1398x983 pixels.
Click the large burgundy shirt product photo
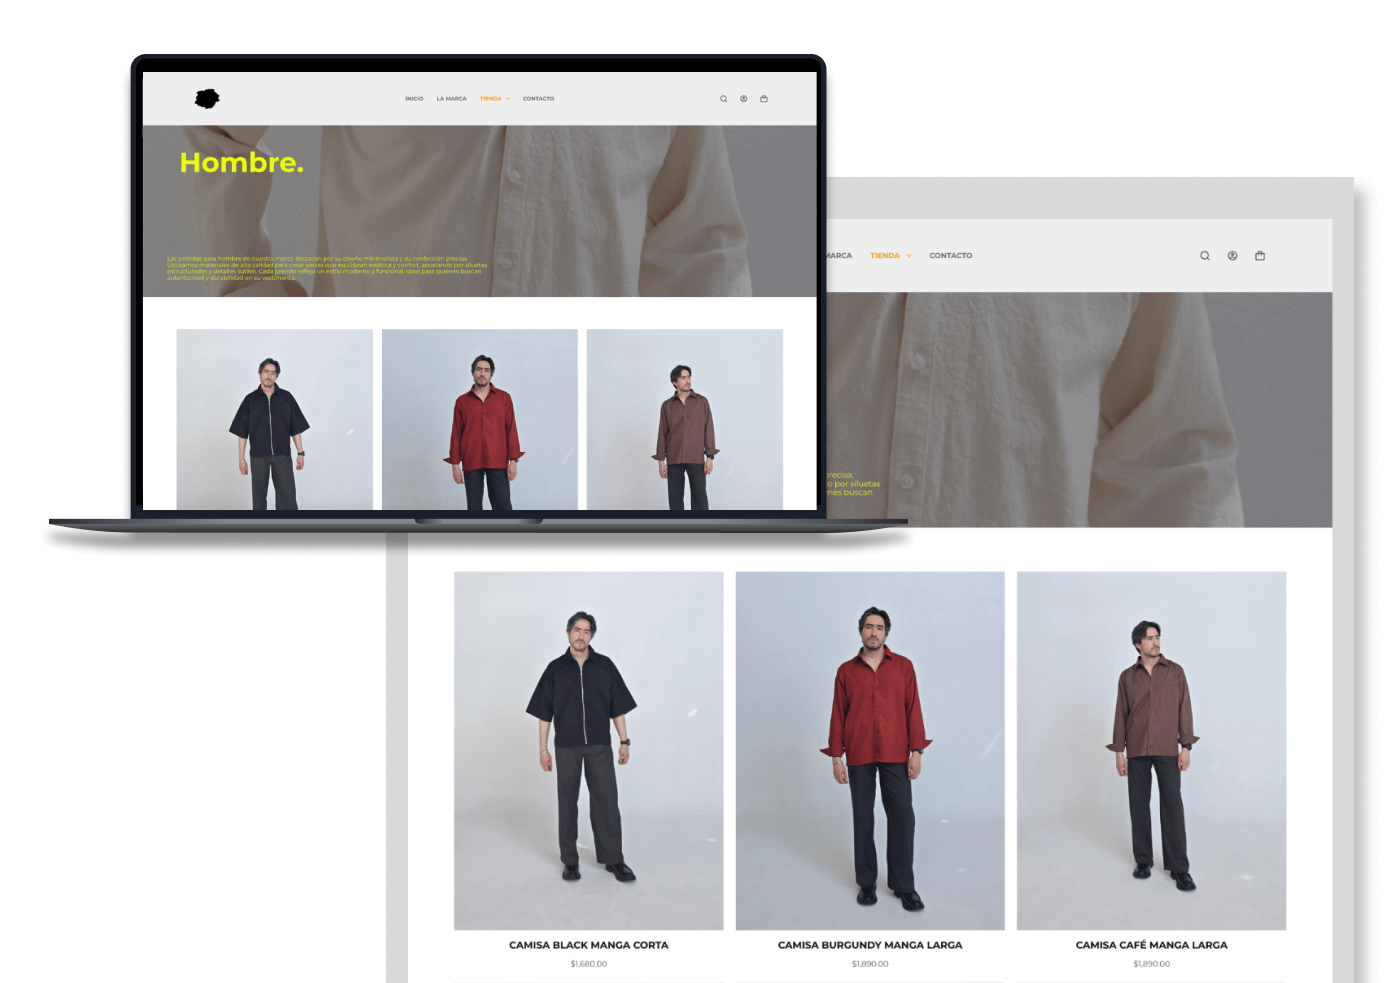[x=870, y=750]
